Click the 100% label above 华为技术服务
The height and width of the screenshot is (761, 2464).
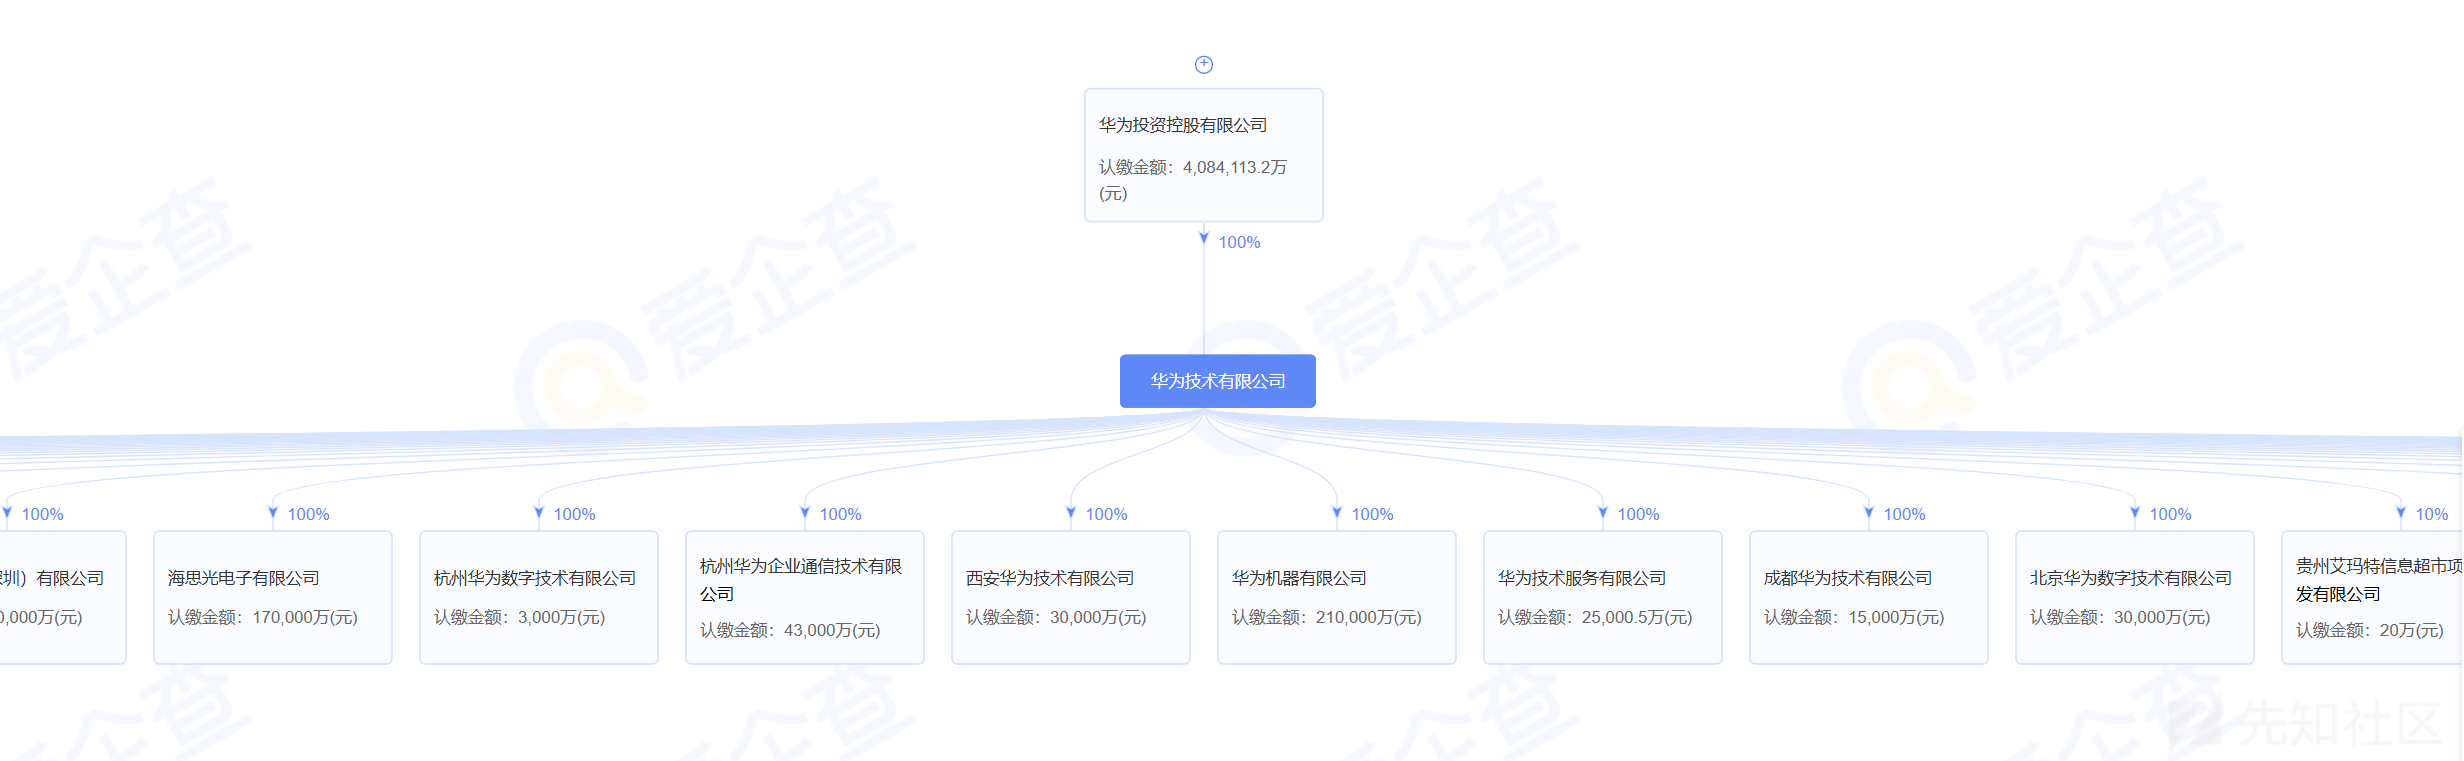coord(1638,514)
